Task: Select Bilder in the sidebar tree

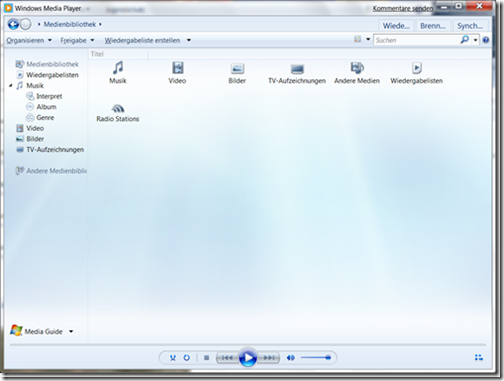Action: tap(30, 139)
